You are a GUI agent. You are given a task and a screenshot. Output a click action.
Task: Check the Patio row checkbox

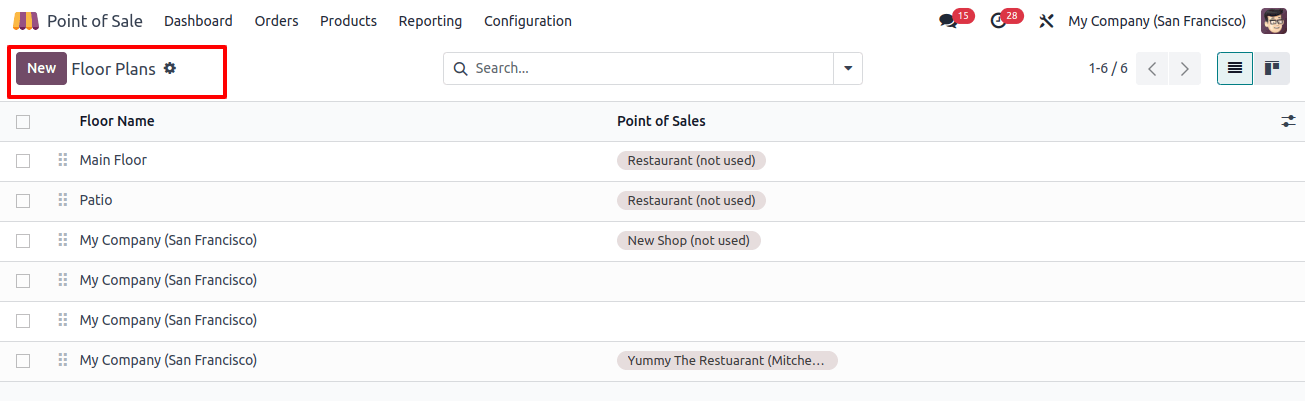pyautogui.click(x=23, y=201)
